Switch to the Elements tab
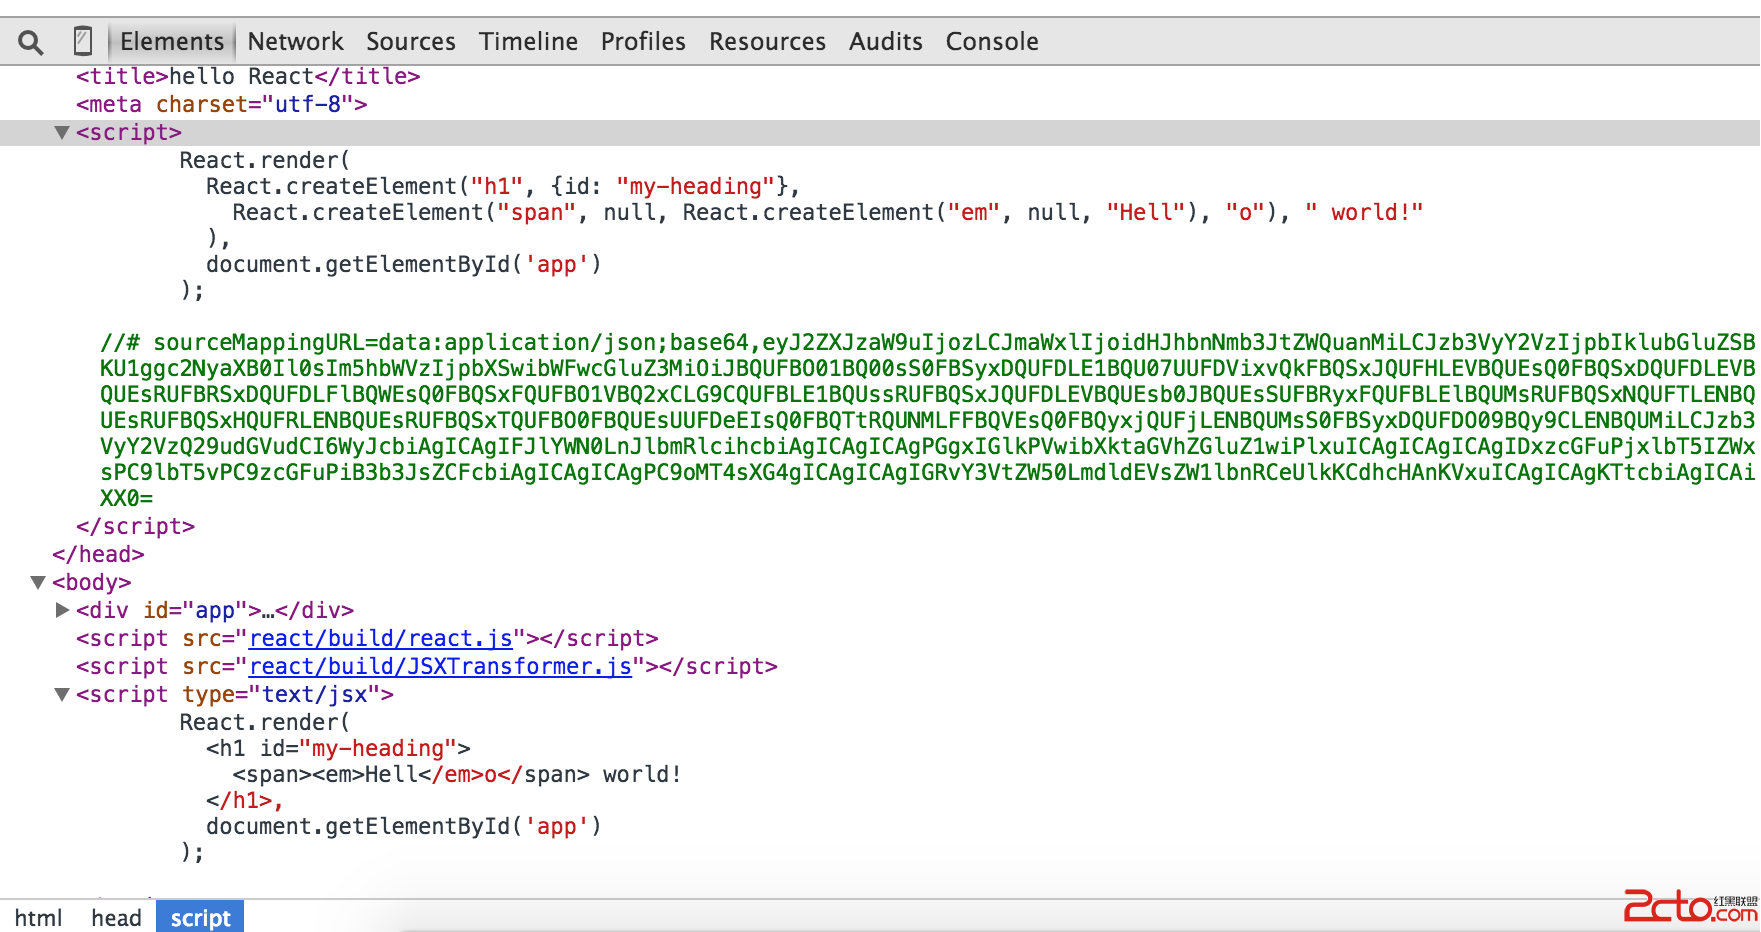The image size is (1761, 932). [x=172, y=42]
